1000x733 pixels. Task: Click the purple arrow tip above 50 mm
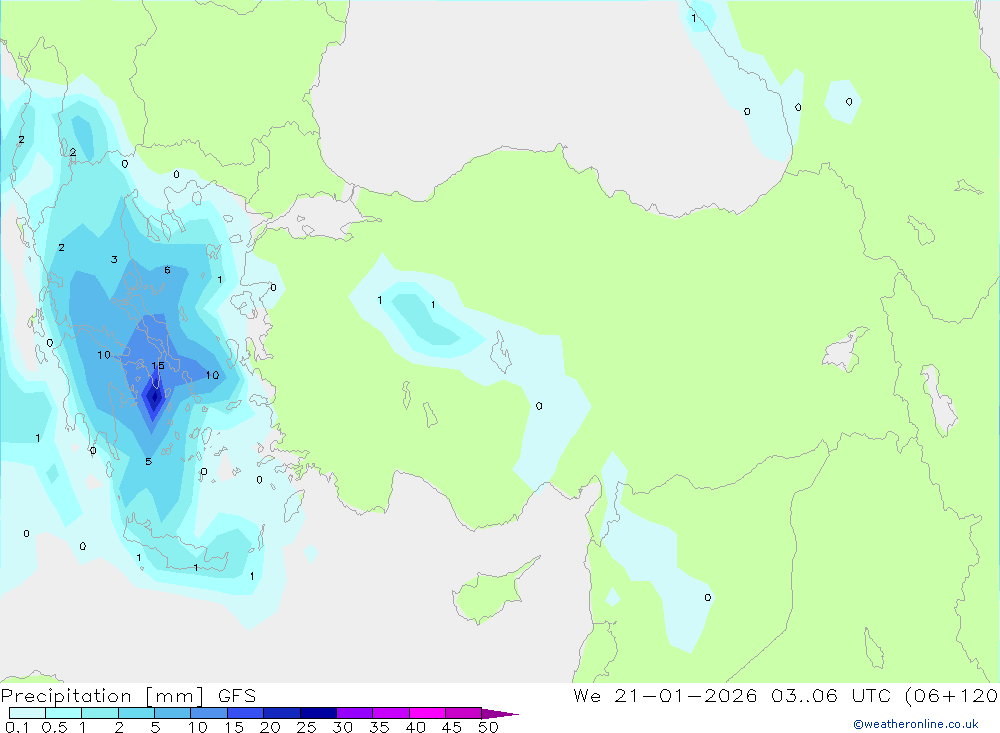coord(499,714)
